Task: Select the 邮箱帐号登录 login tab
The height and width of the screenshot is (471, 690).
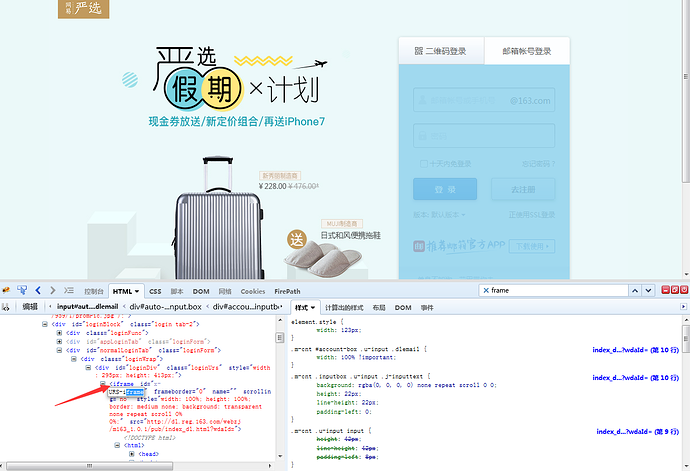Action: [x=527, y=51]
